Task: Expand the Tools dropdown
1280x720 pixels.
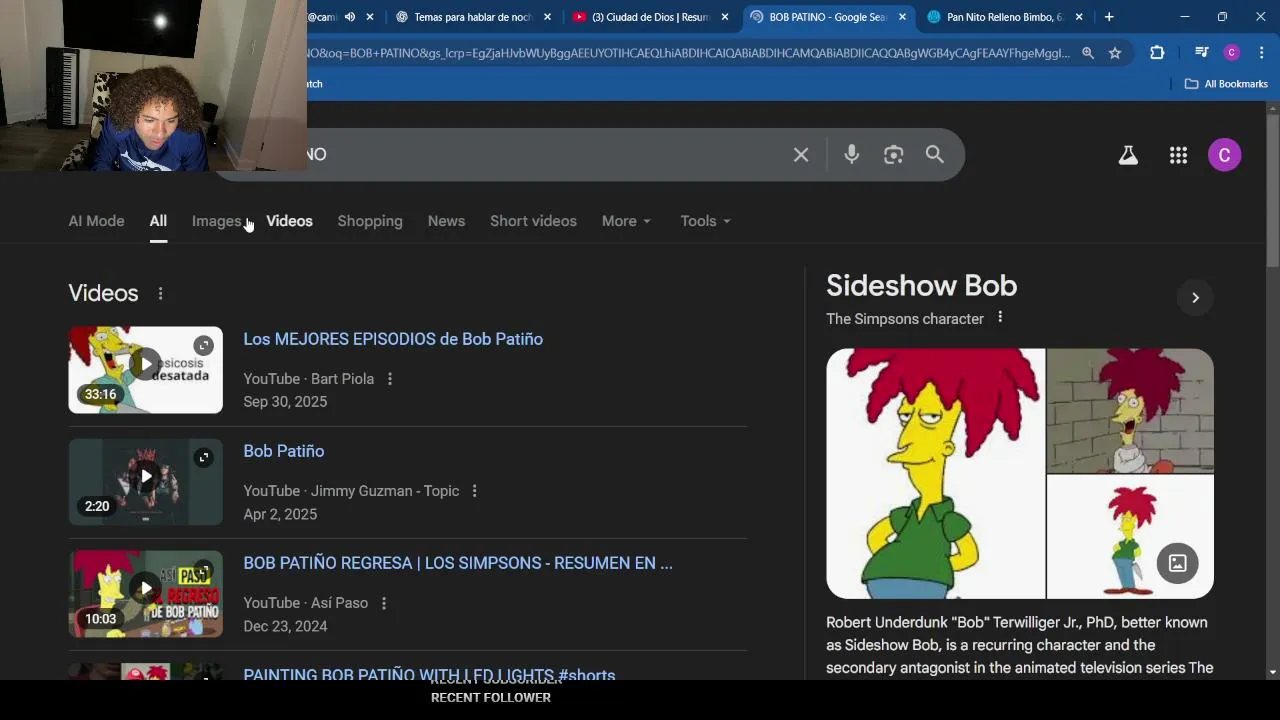Action: pos(705,221)
